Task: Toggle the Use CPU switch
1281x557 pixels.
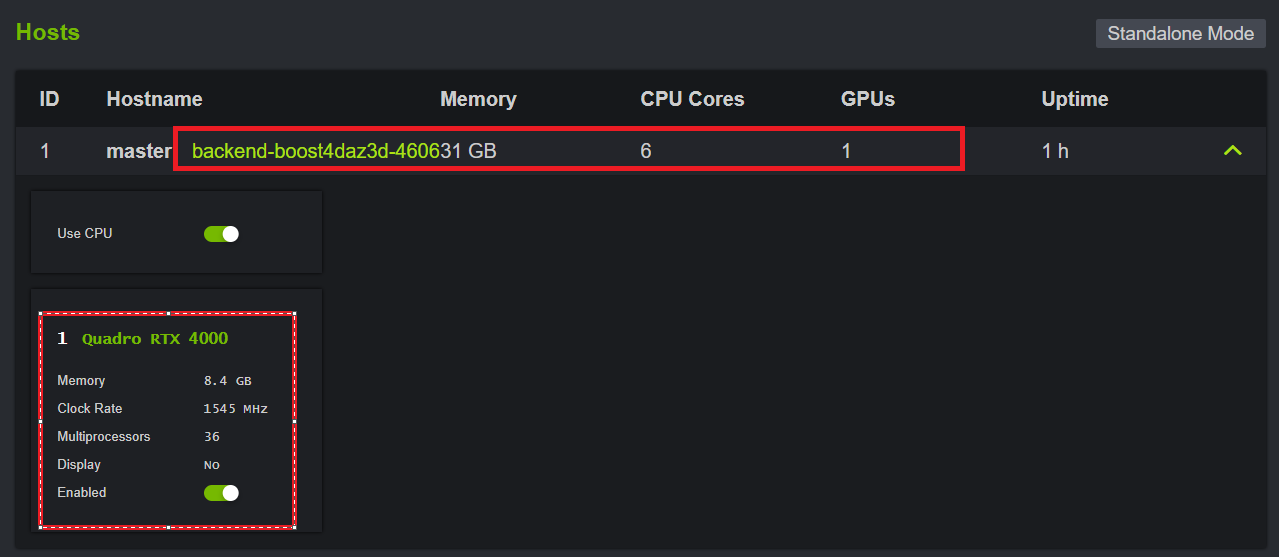Action: click(221, 234)
